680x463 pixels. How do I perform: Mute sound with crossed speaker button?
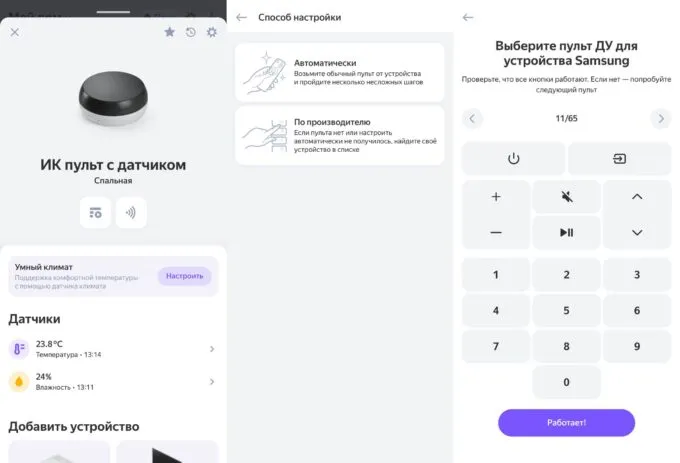pyautogui.click(x=566, y=197)
